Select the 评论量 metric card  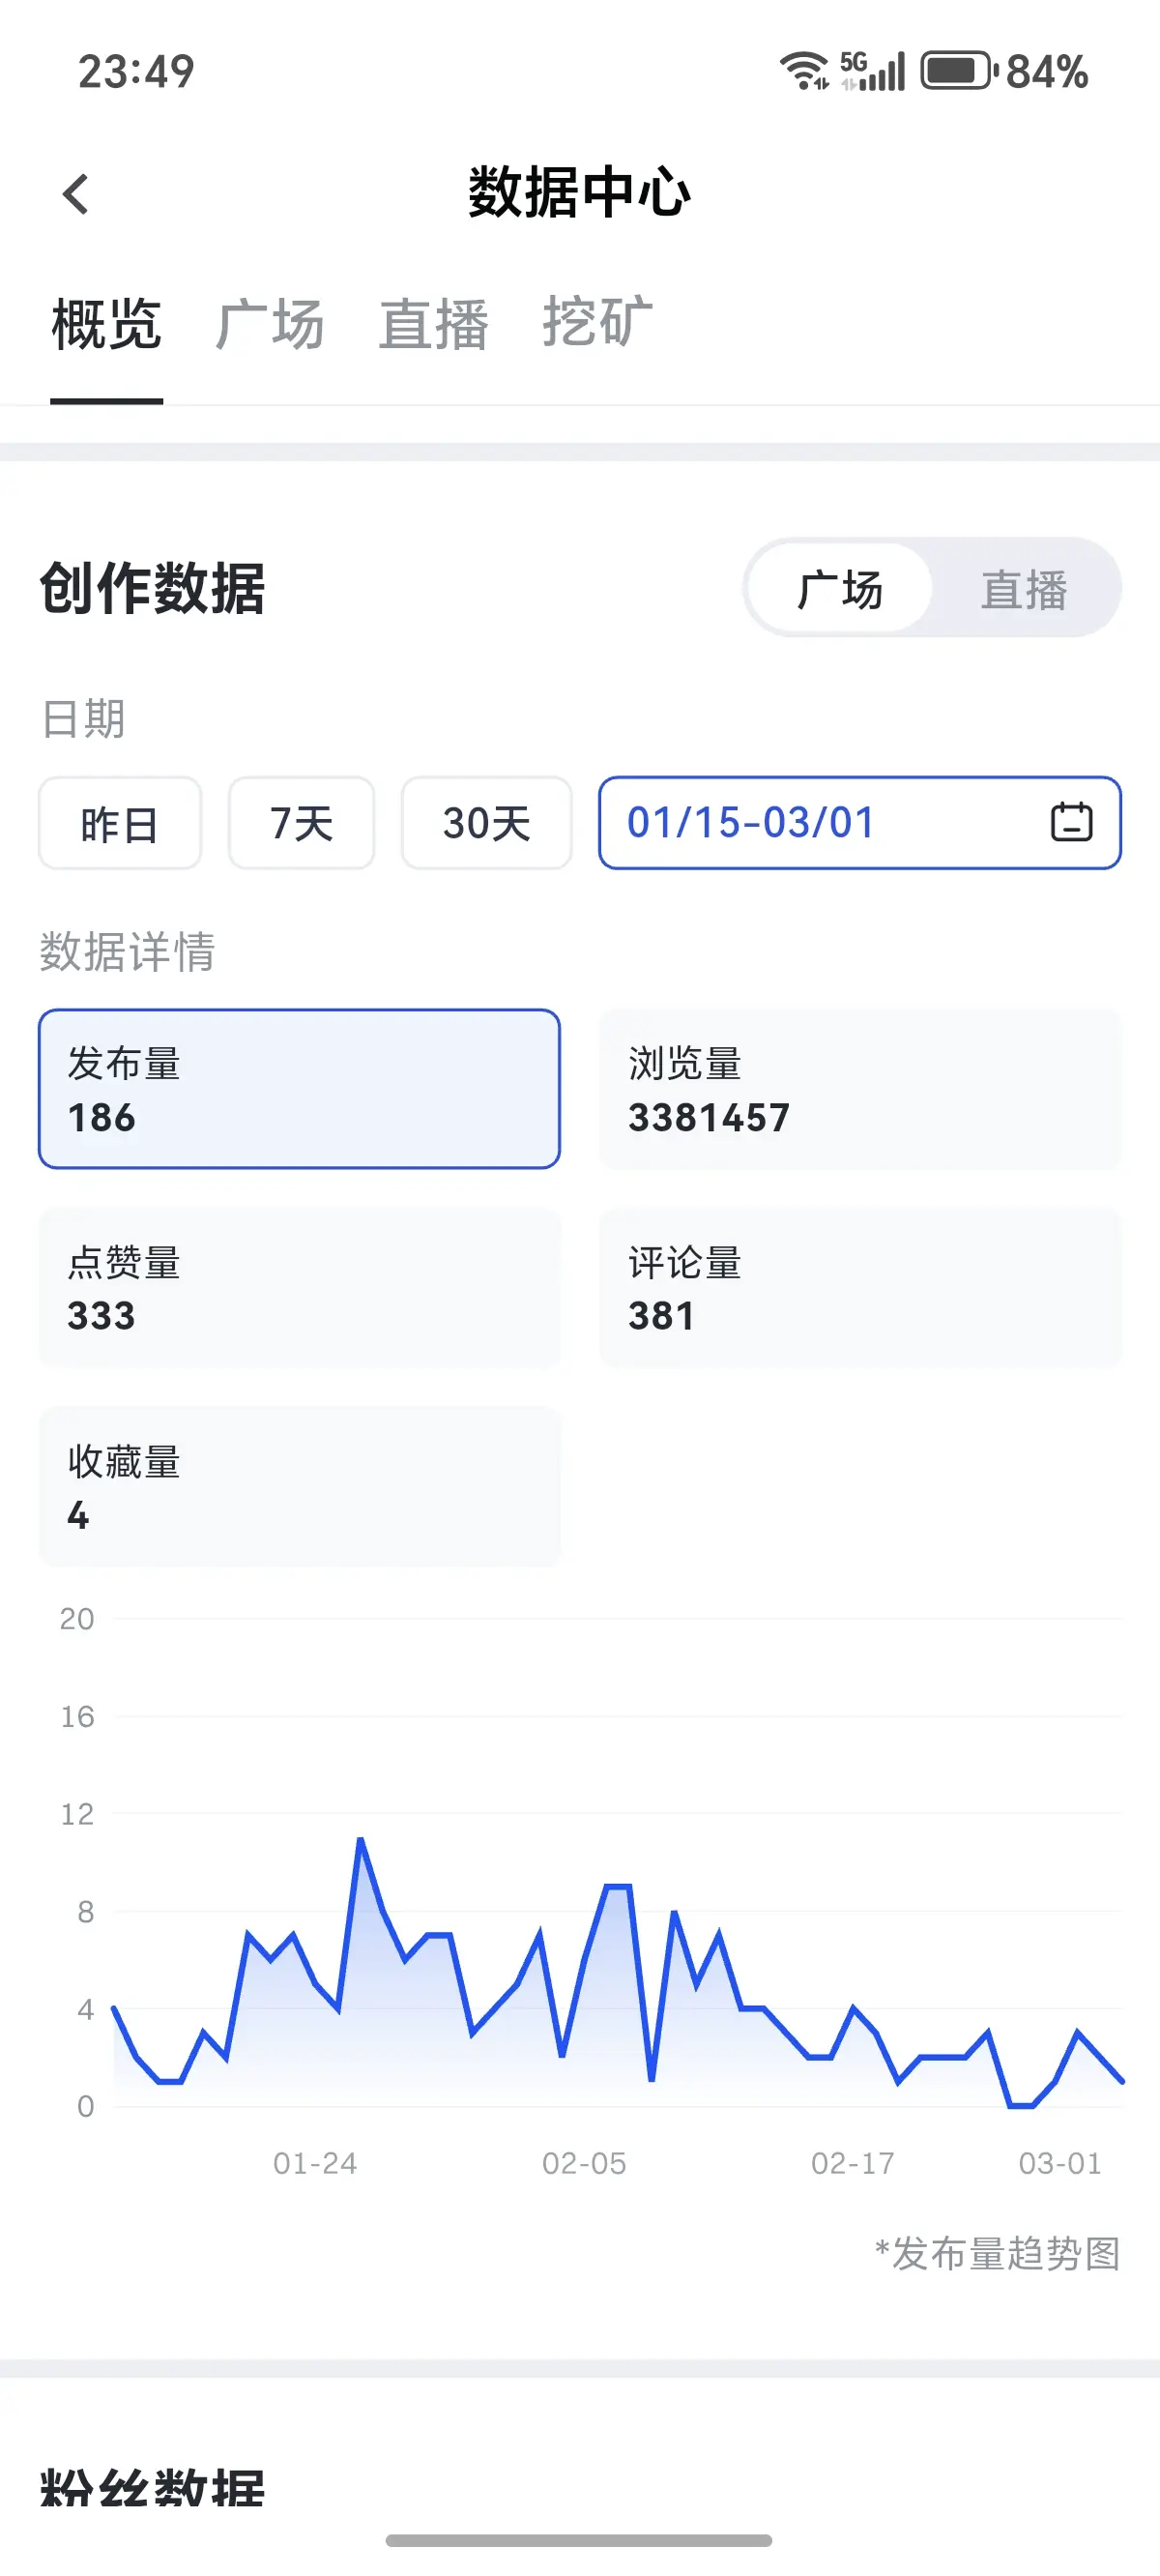pos(860,1287)
